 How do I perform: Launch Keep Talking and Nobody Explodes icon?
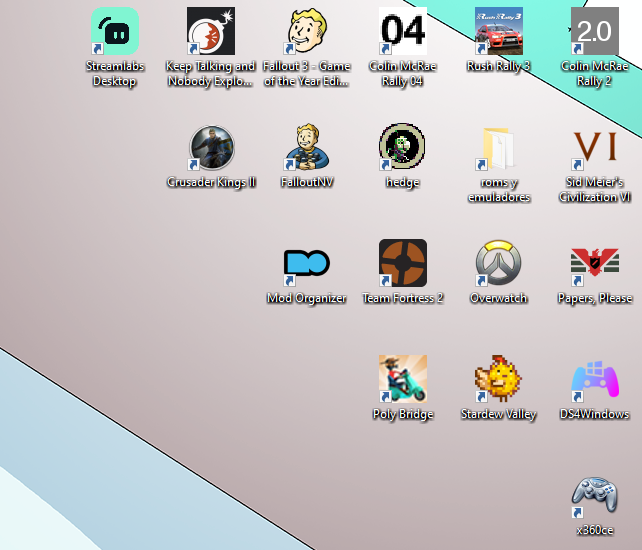coord(211,31)
